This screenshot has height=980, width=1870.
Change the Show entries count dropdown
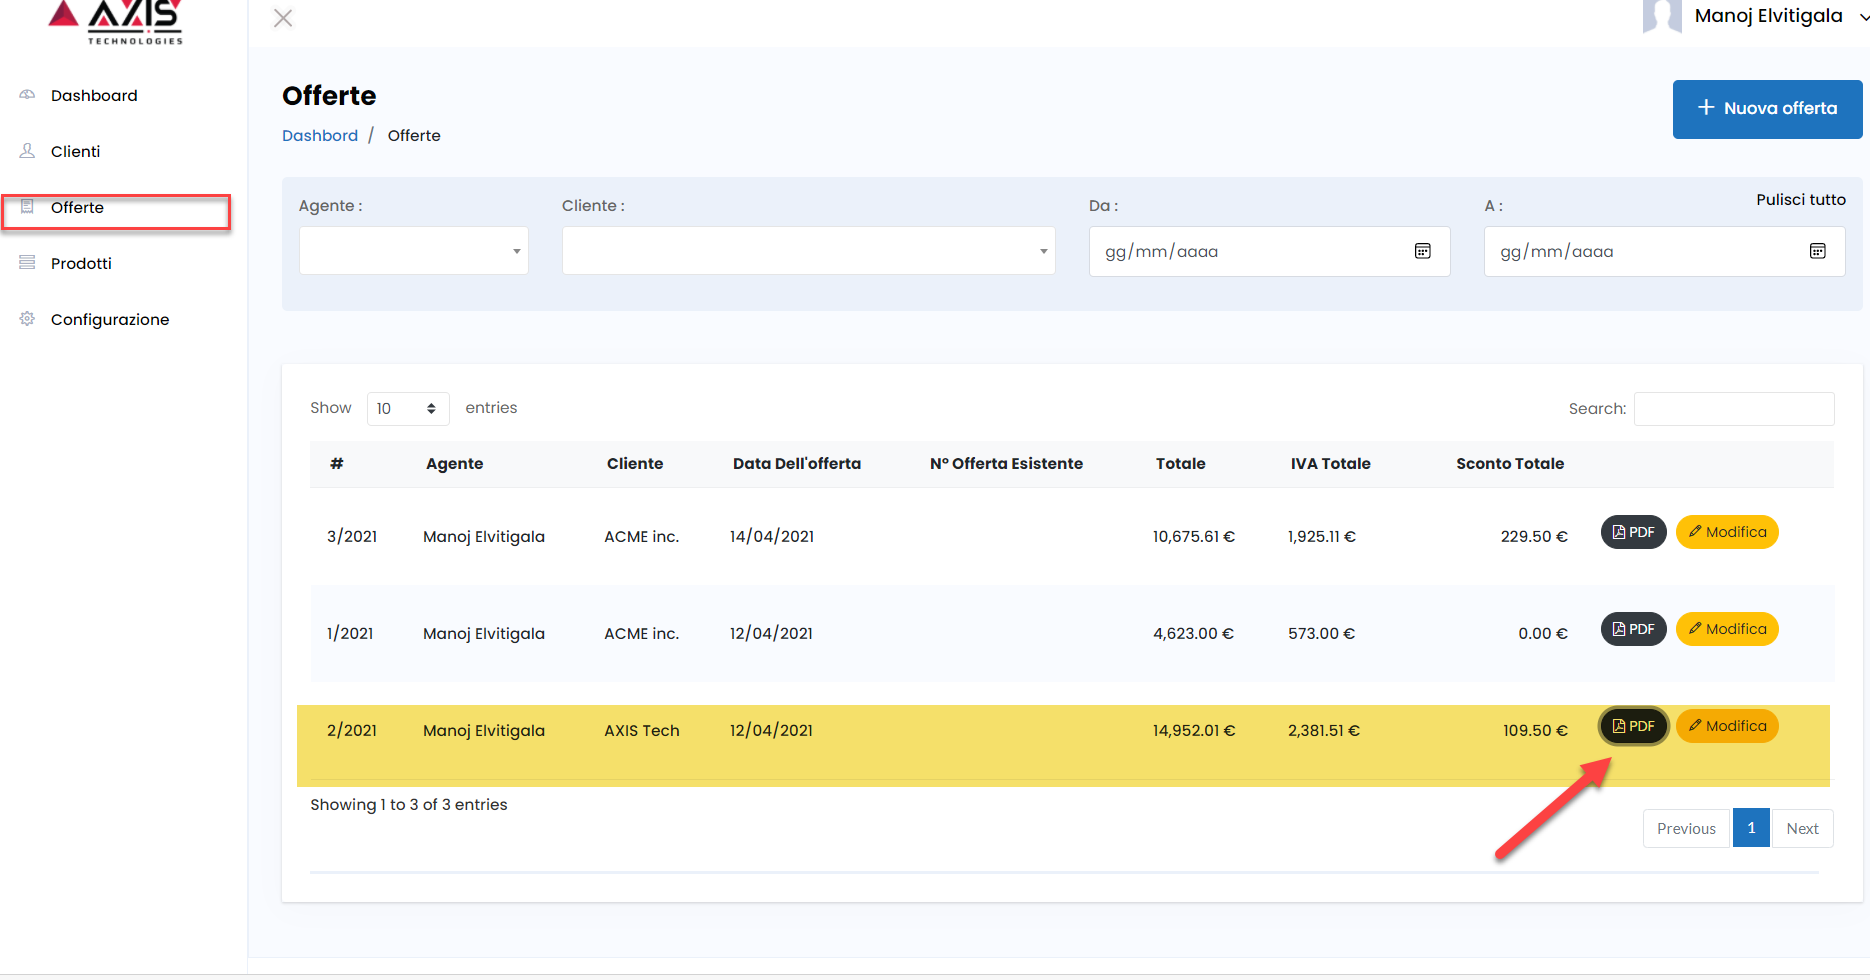(x=408, y=408)
